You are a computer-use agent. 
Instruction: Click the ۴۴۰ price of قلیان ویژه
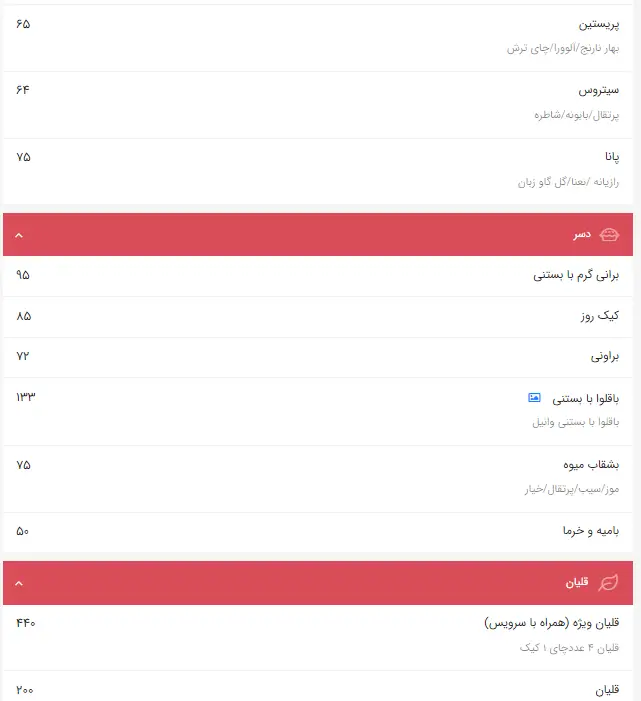click(26, 624)
